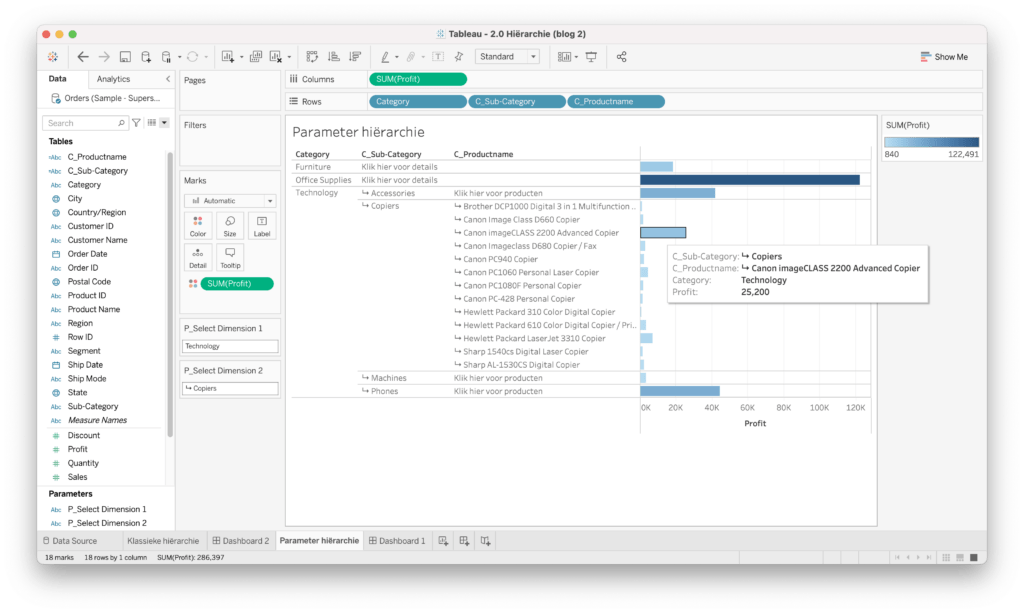The image size is (1024, 613).
Task: Add a new worksheet from bottom tabs
Action: [443, 541]
